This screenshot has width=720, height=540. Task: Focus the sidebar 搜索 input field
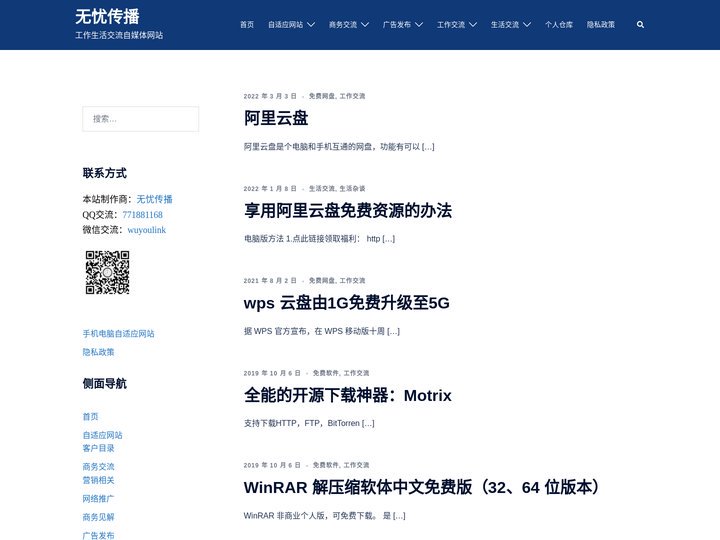141,119
